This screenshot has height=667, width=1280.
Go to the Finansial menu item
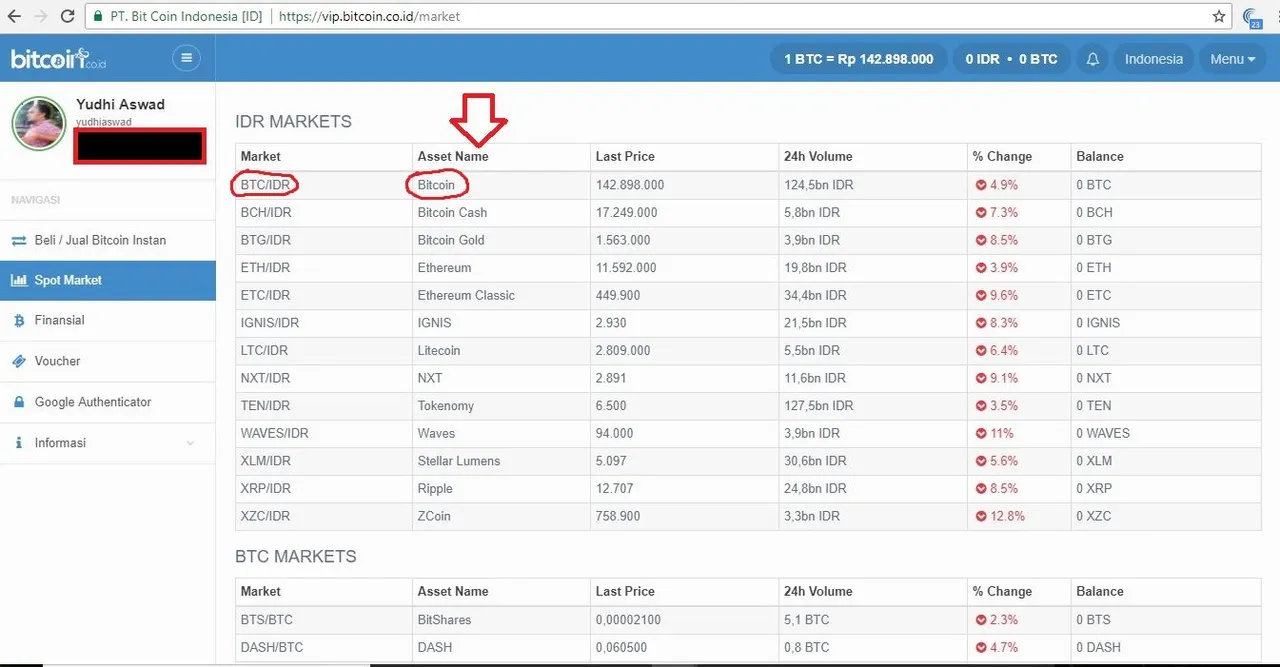tap(107, 320)
